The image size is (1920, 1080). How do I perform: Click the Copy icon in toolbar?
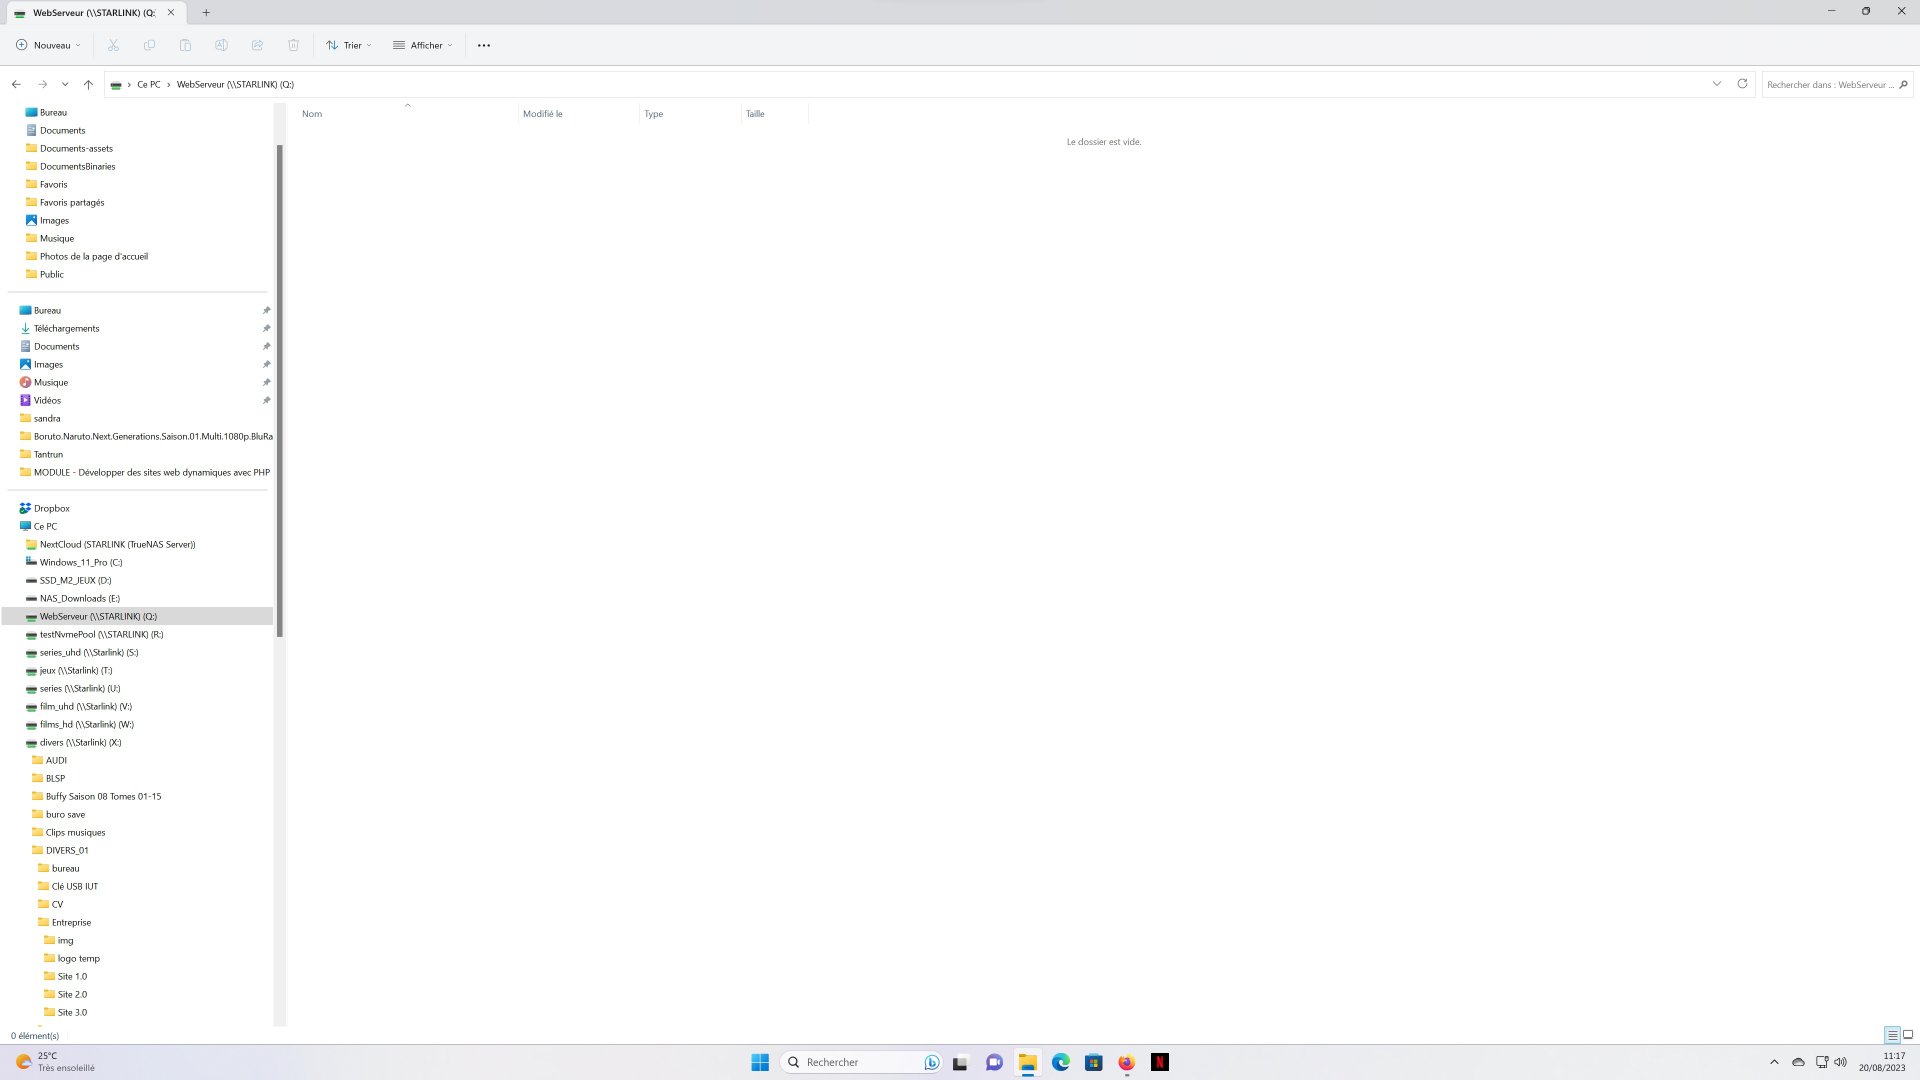(149, 45)
